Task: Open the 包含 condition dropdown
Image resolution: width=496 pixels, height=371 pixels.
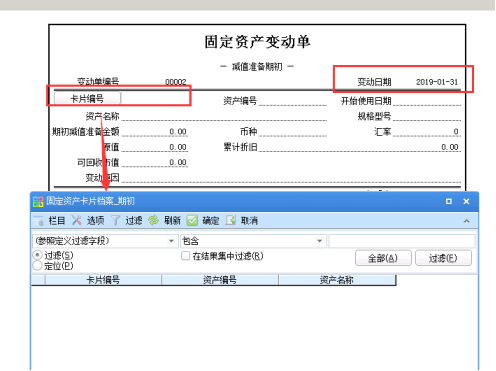Action: click(319, 241)
